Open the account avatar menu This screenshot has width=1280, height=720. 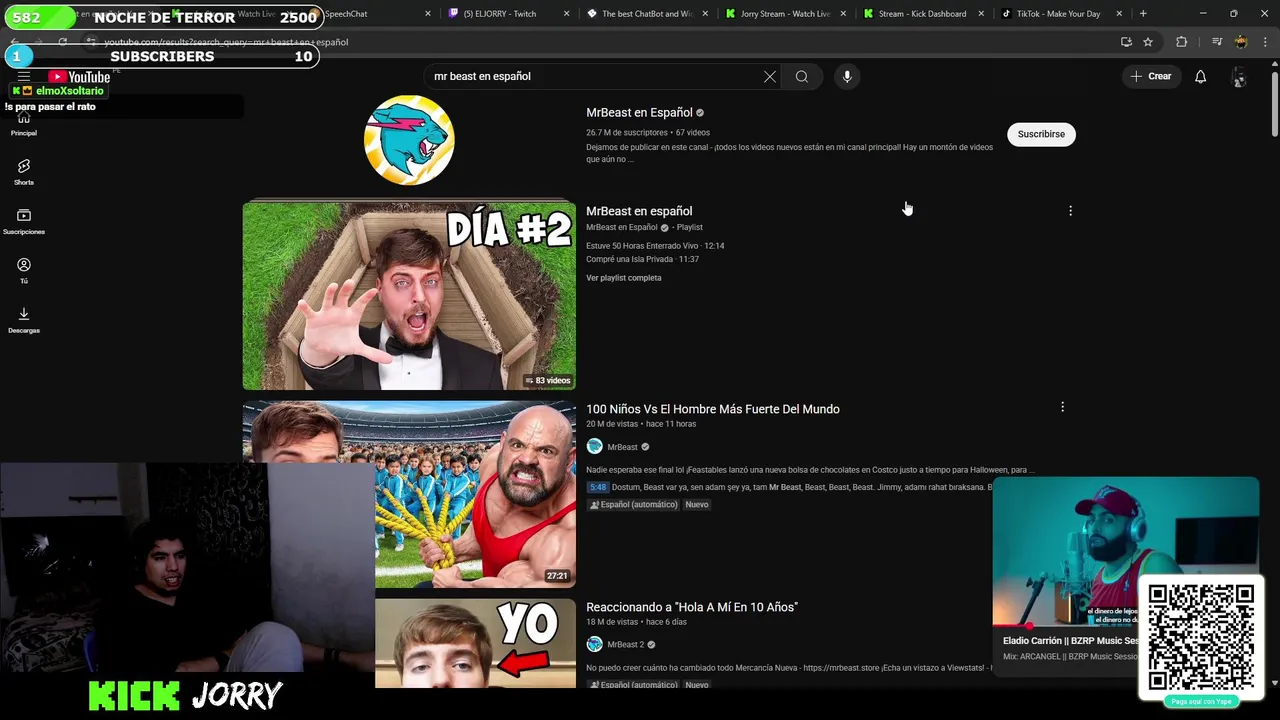click(1239, 77)
